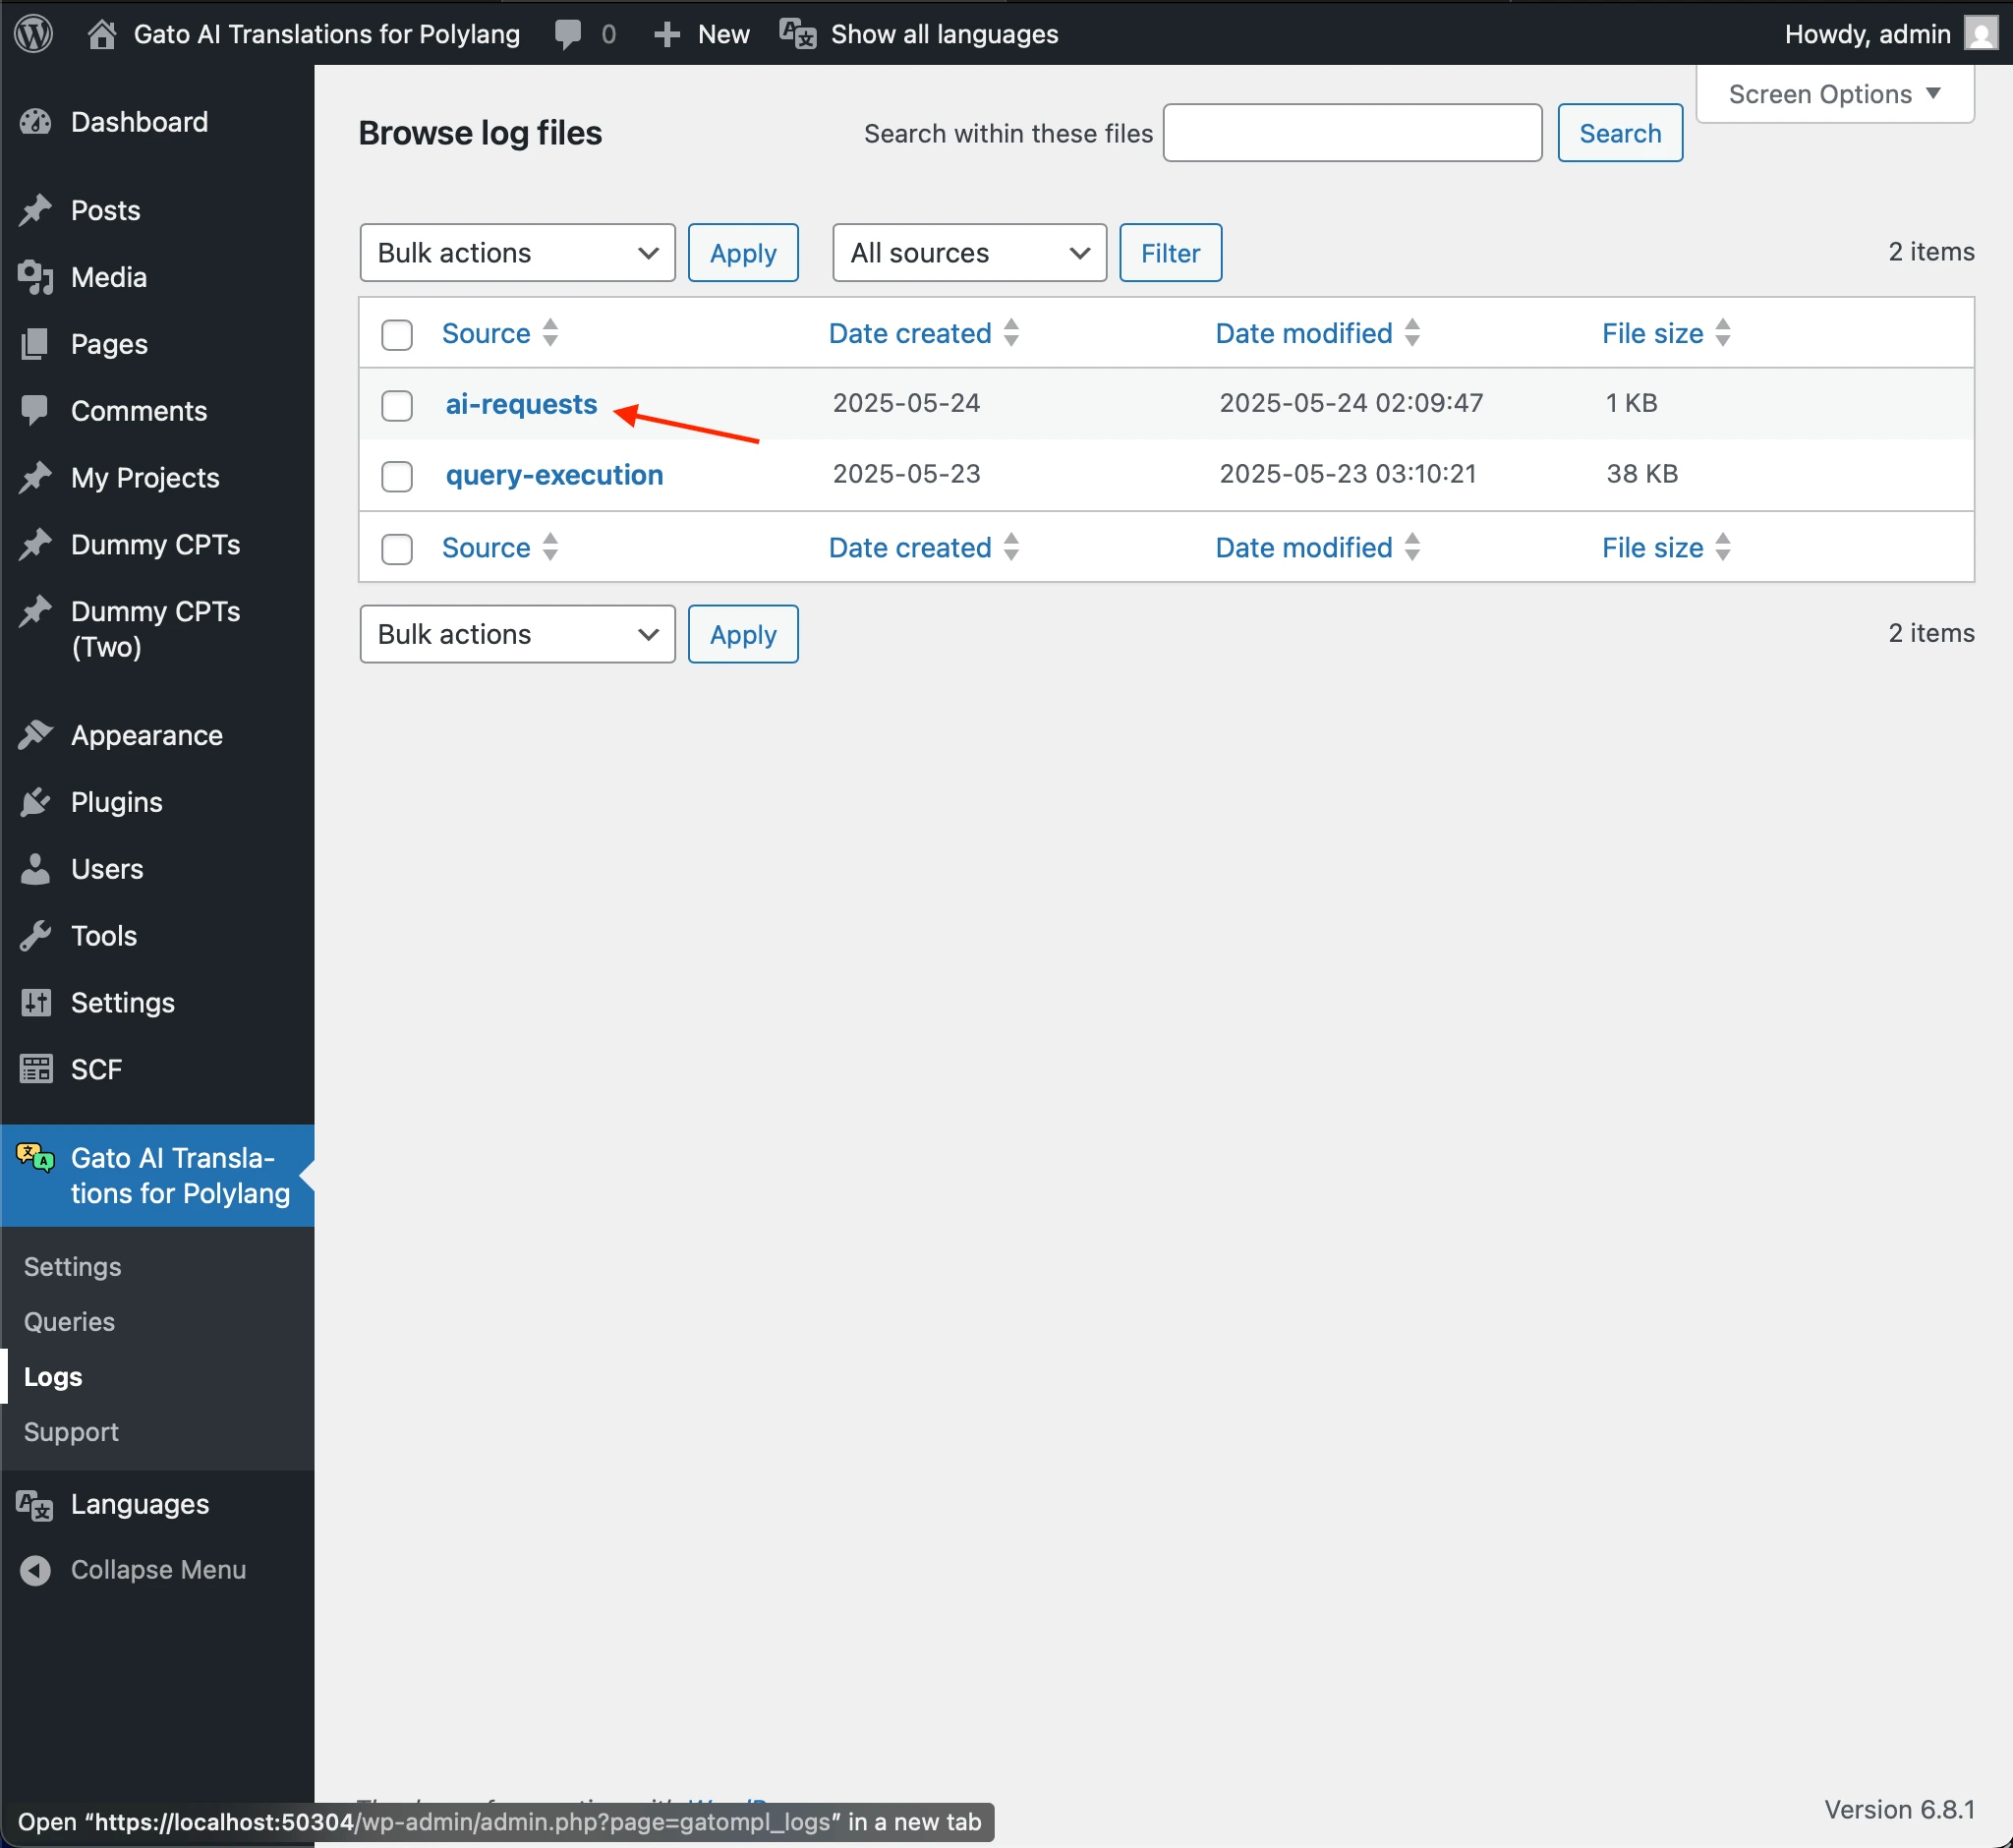
Task: Click the Users person icon
Action: pyautogui.click(x=36, y=869)
